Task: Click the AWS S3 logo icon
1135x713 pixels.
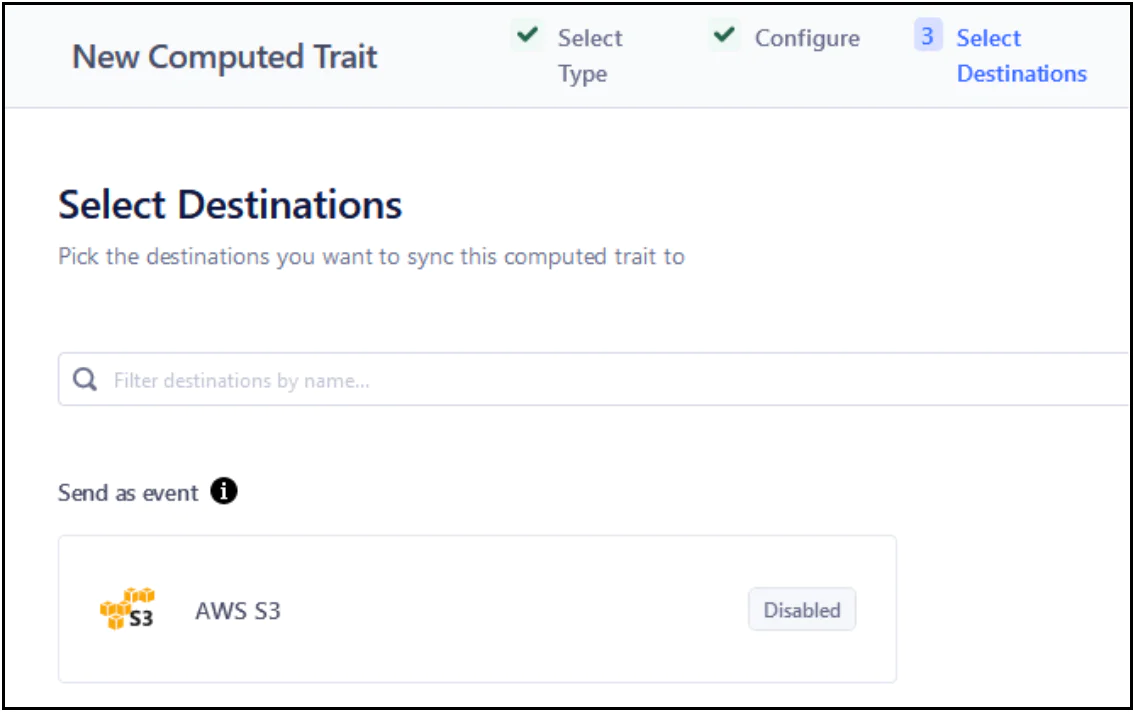Action: click(127, 609)
